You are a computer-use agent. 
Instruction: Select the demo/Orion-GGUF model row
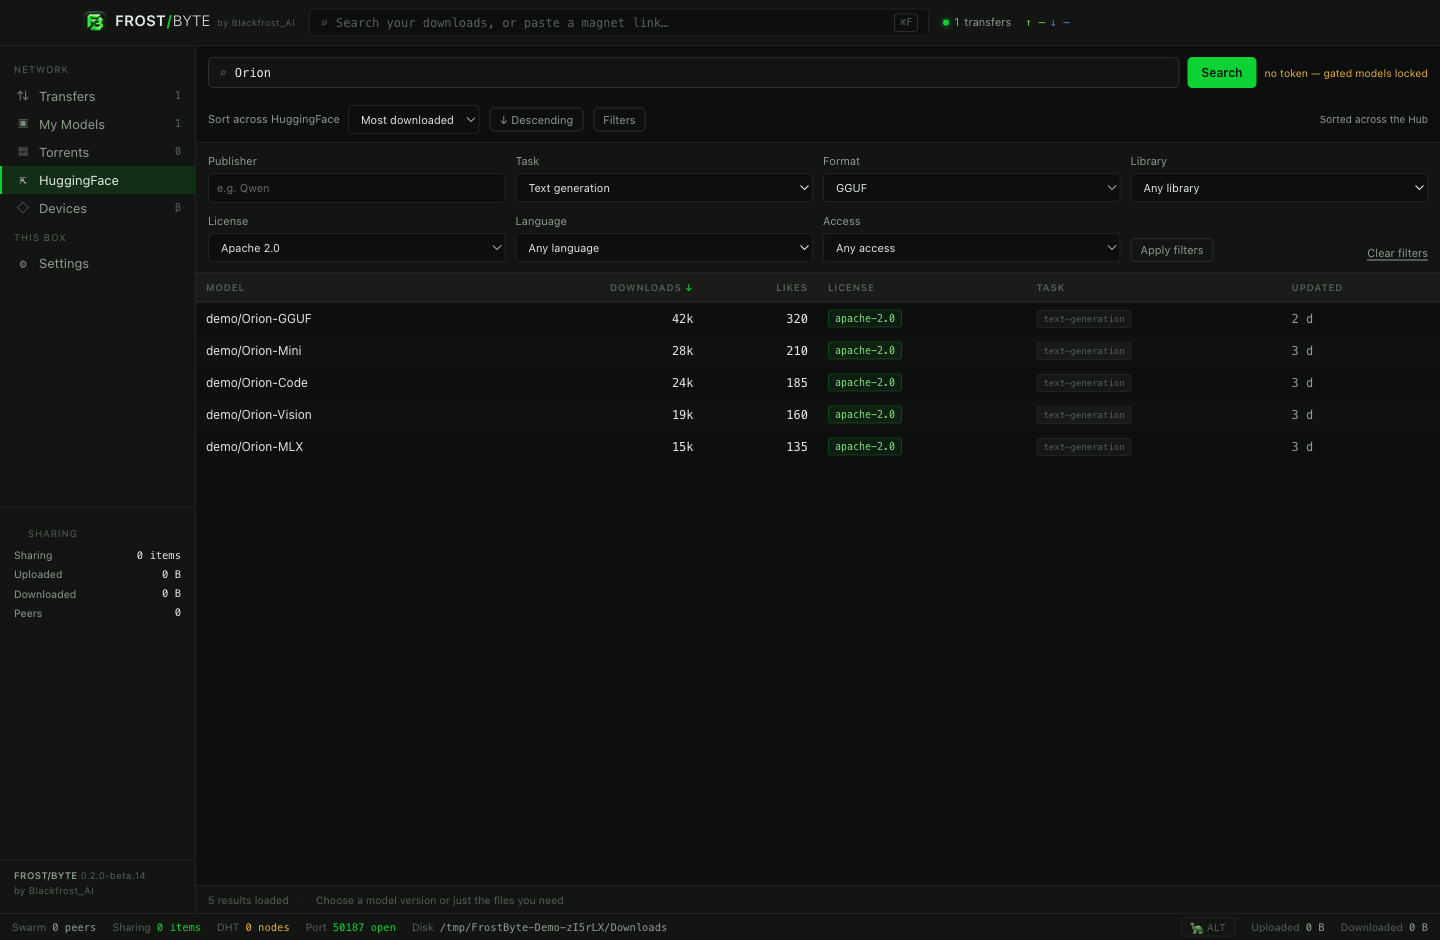click(818, 319)
